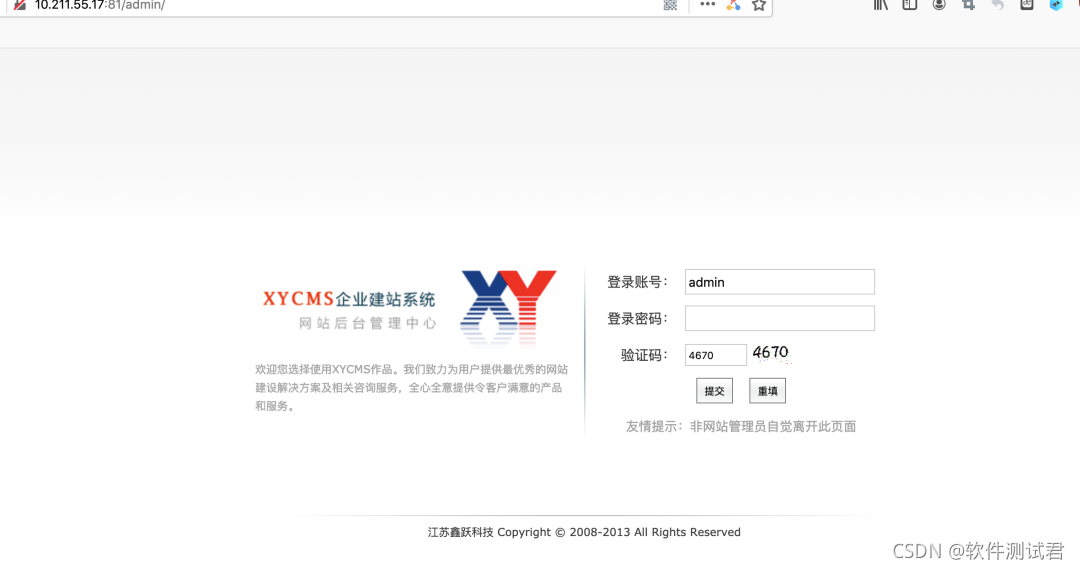Screen dimensions: 1080x569
Task: Submit the login with 提交 button
Action: (x=714, y=391)
